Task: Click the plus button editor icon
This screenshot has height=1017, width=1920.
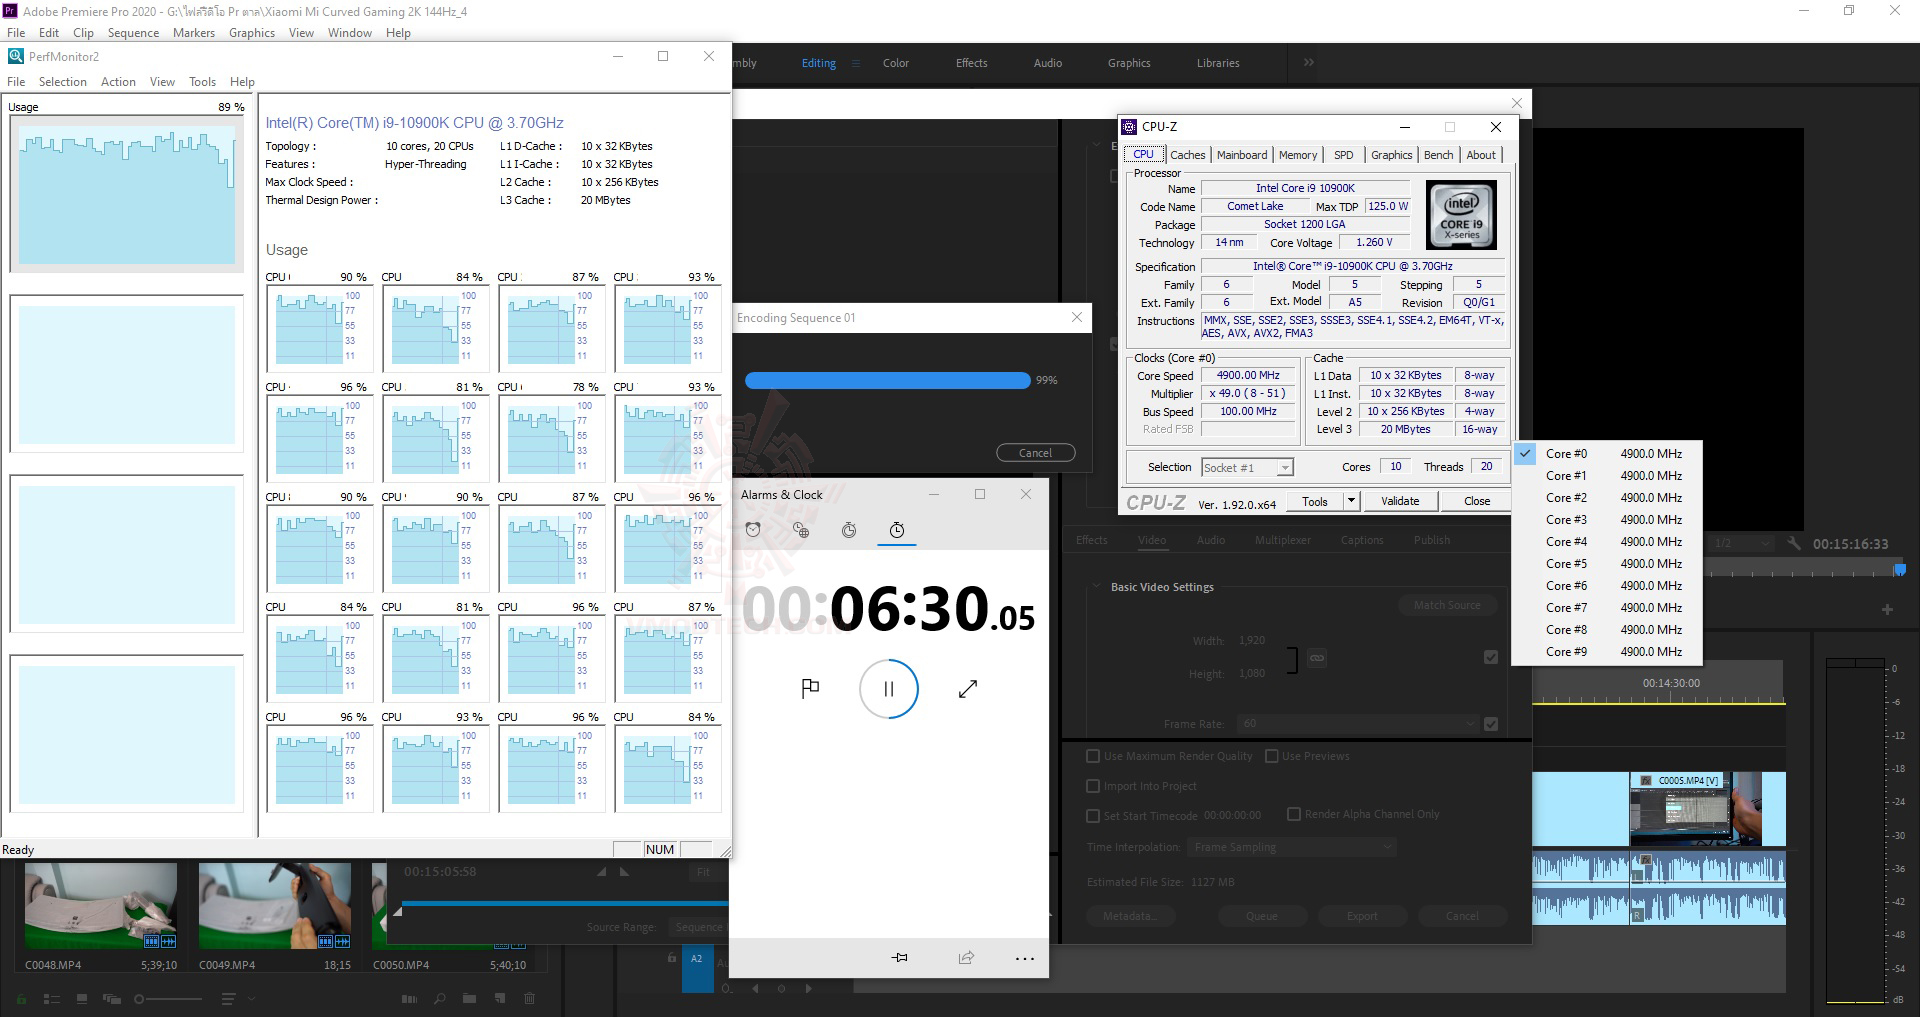Action: 1887,609
